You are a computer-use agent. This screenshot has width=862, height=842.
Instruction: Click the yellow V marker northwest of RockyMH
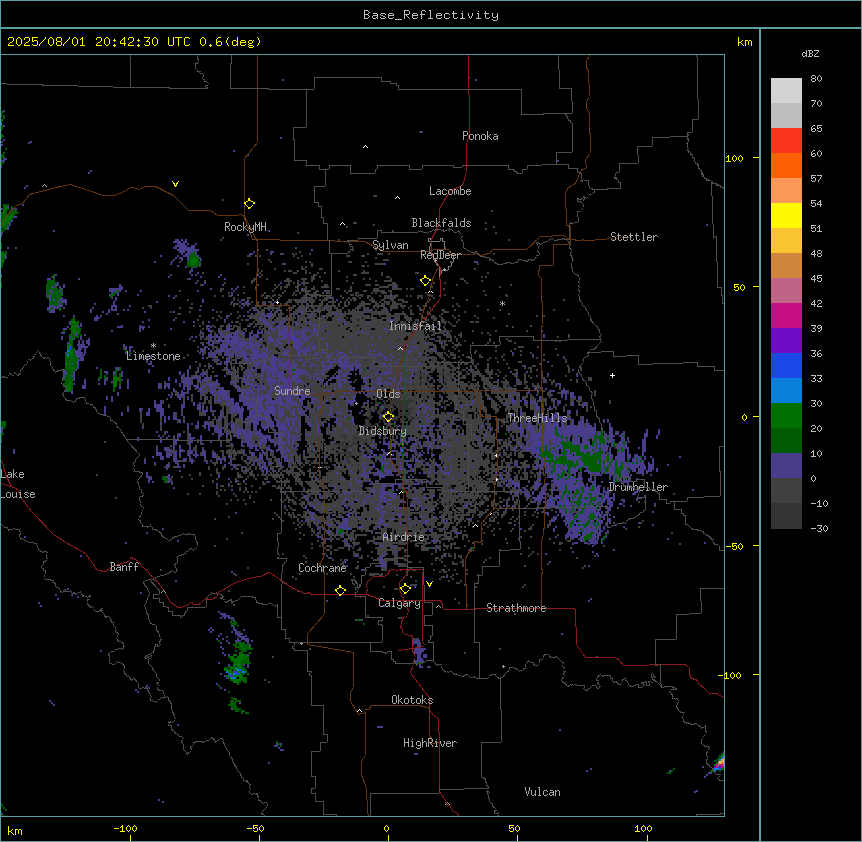pyautogui.click(x=175, y=184)
